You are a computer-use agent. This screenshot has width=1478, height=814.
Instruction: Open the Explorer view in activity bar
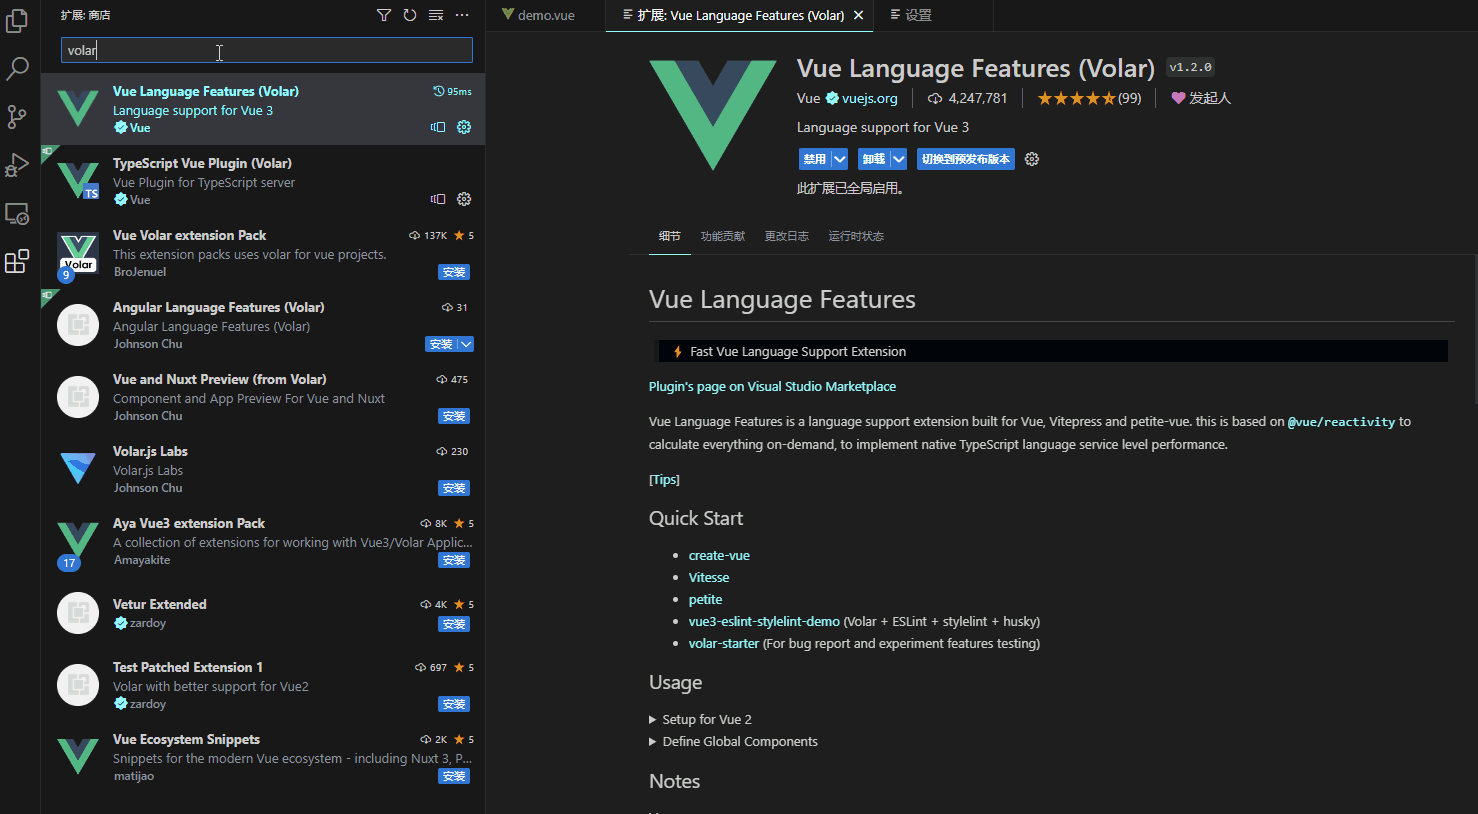17,20
